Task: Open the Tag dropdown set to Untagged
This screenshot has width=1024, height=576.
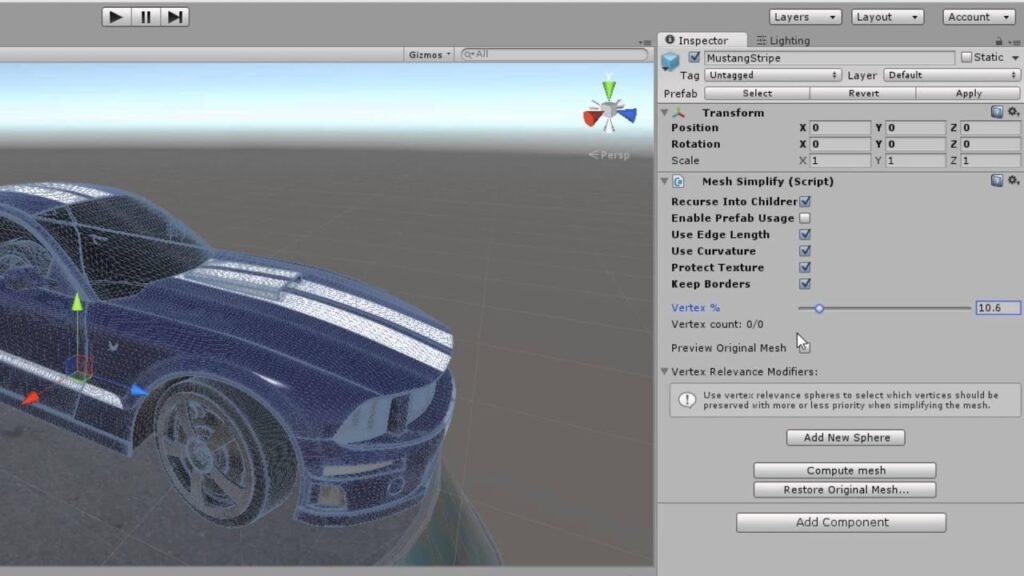Action: (772, 74)
